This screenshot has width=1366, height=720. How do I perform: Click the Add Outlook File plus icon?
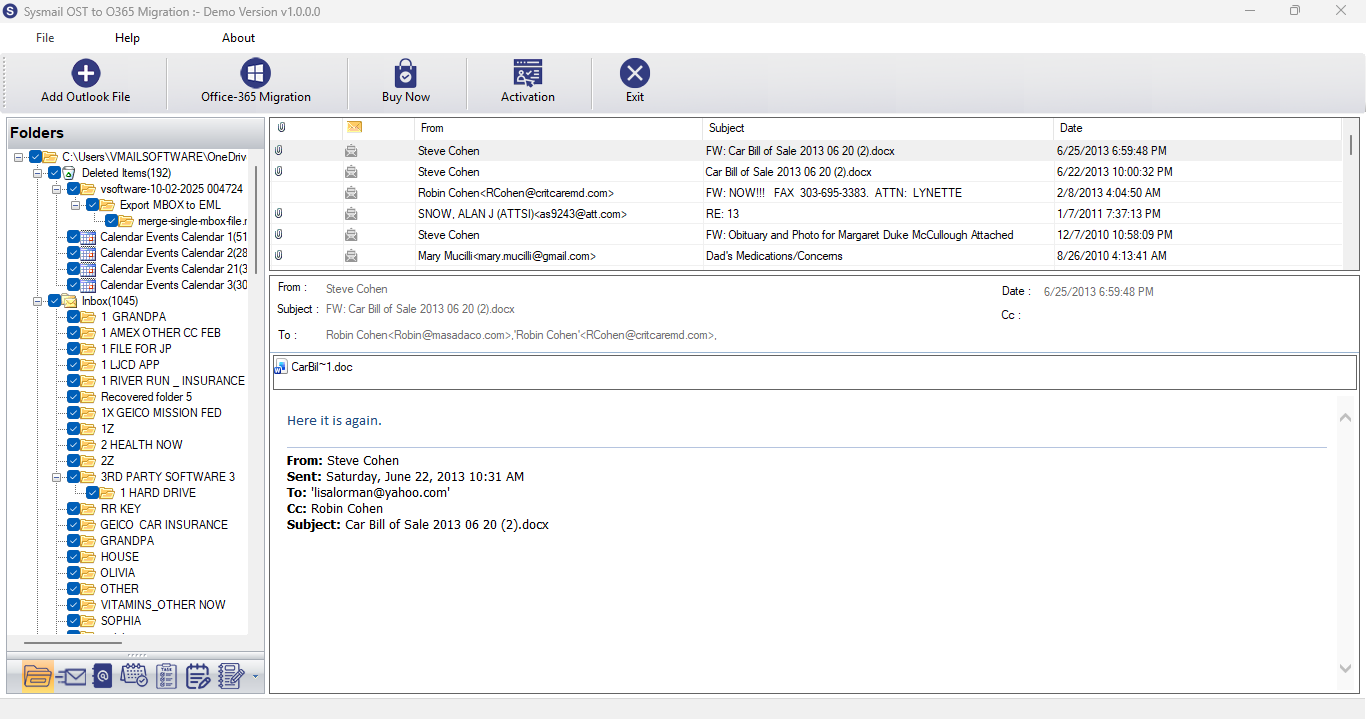86,73
